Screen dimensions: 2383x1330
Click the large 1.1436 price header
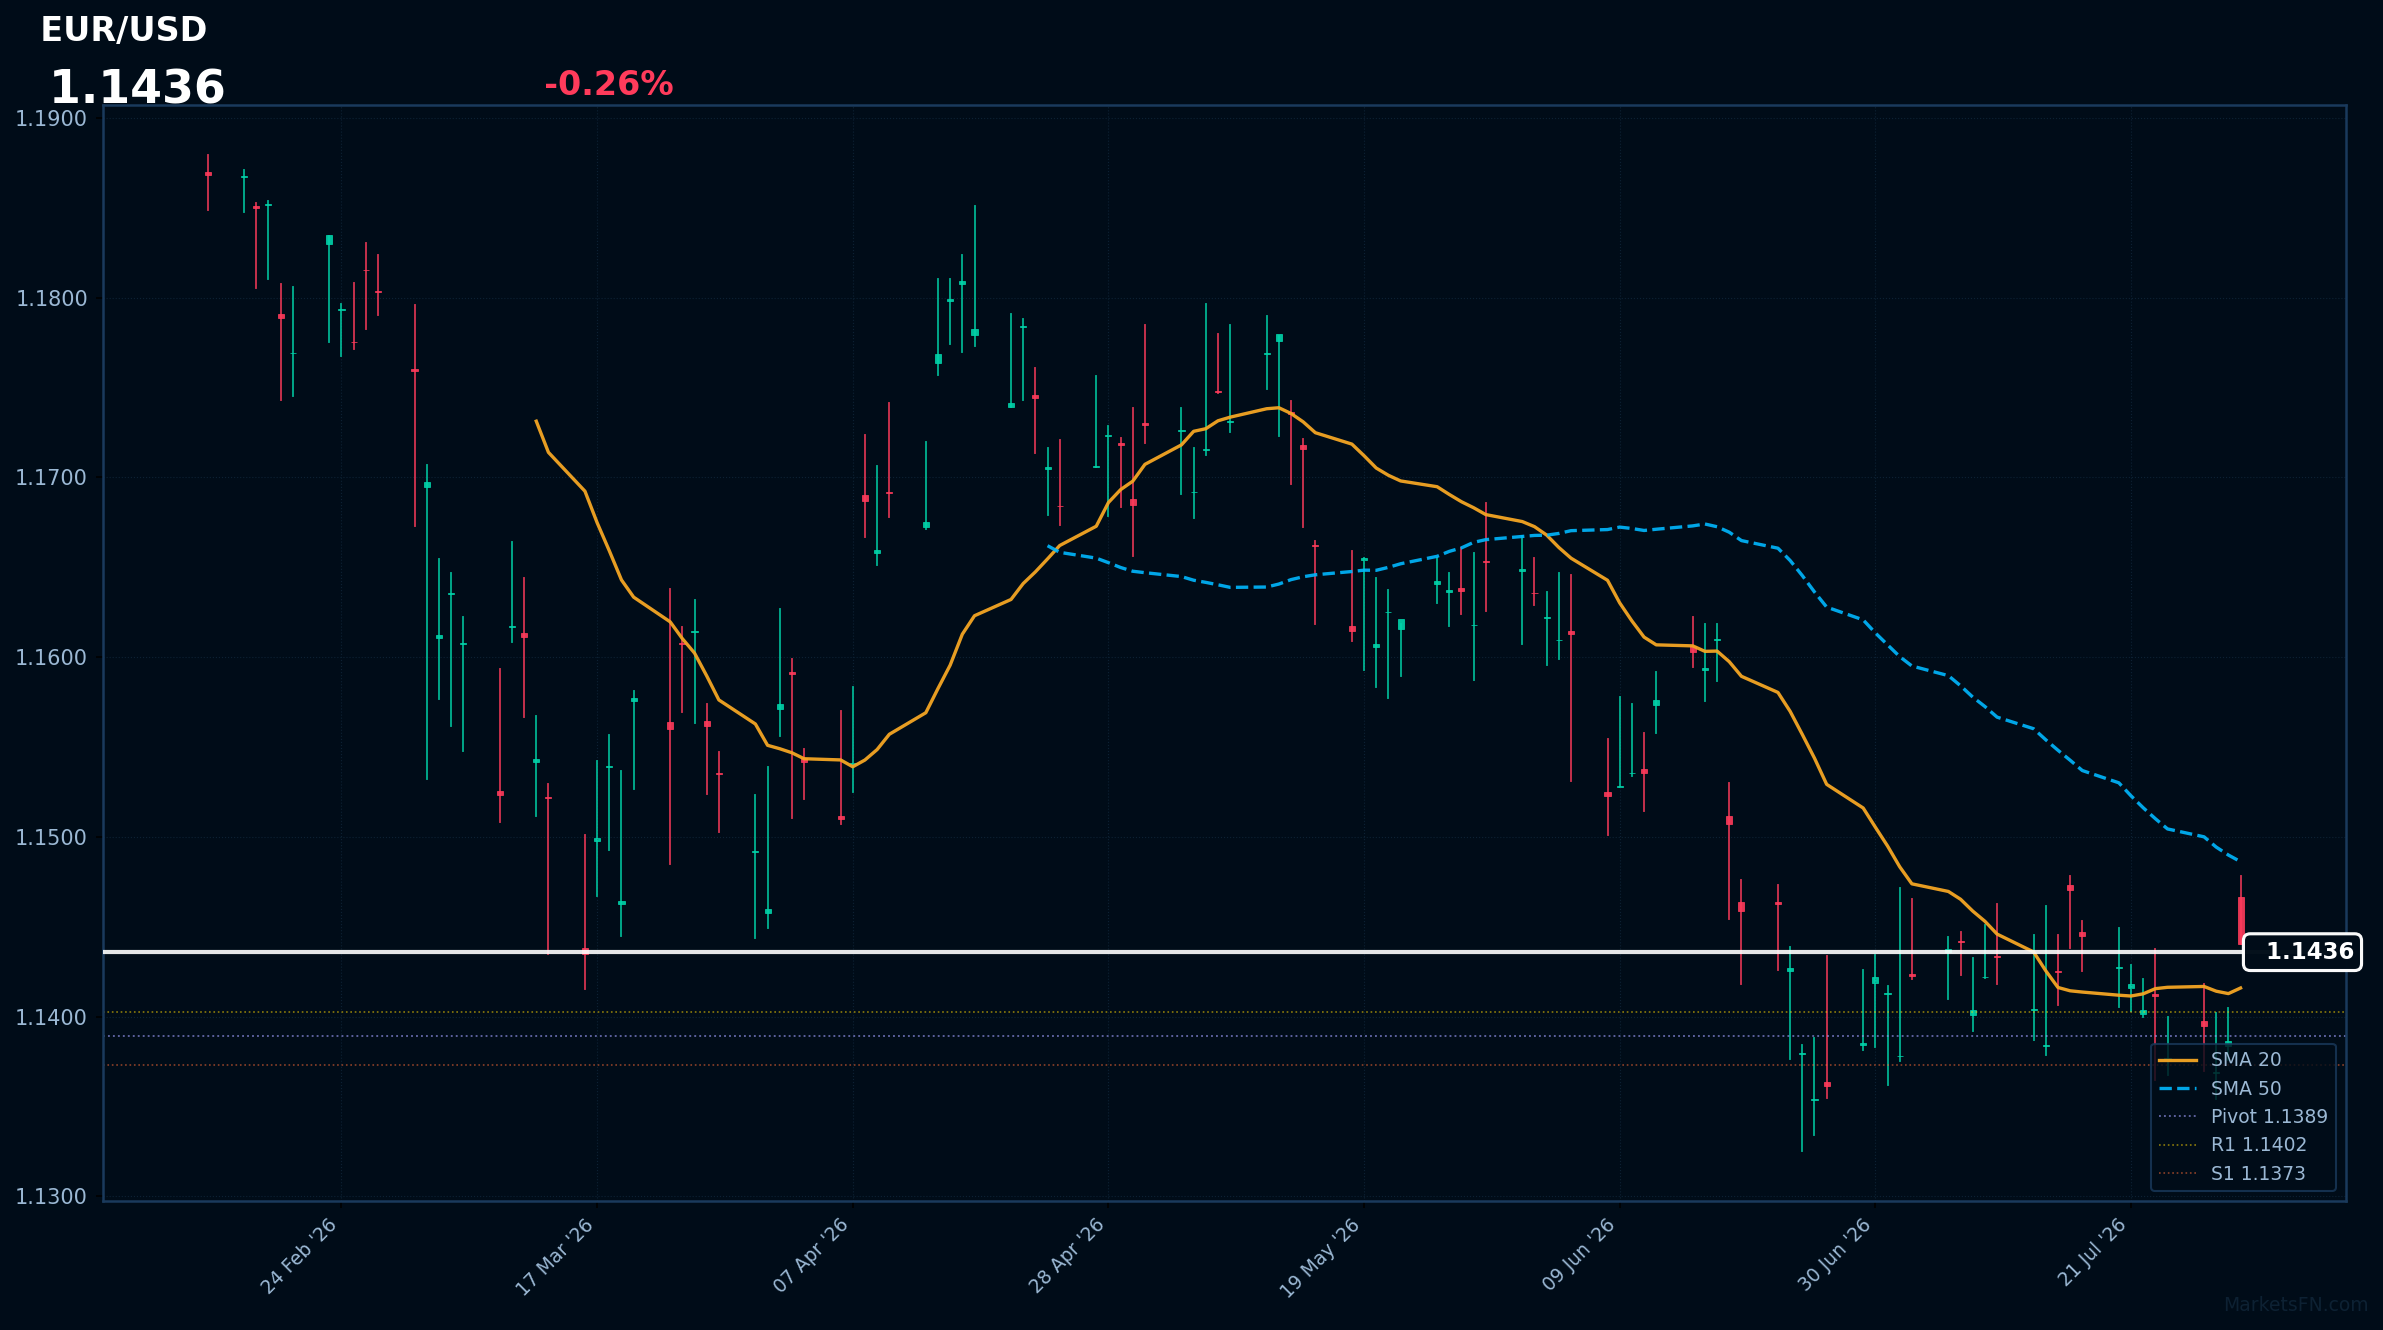pos(137,88)
